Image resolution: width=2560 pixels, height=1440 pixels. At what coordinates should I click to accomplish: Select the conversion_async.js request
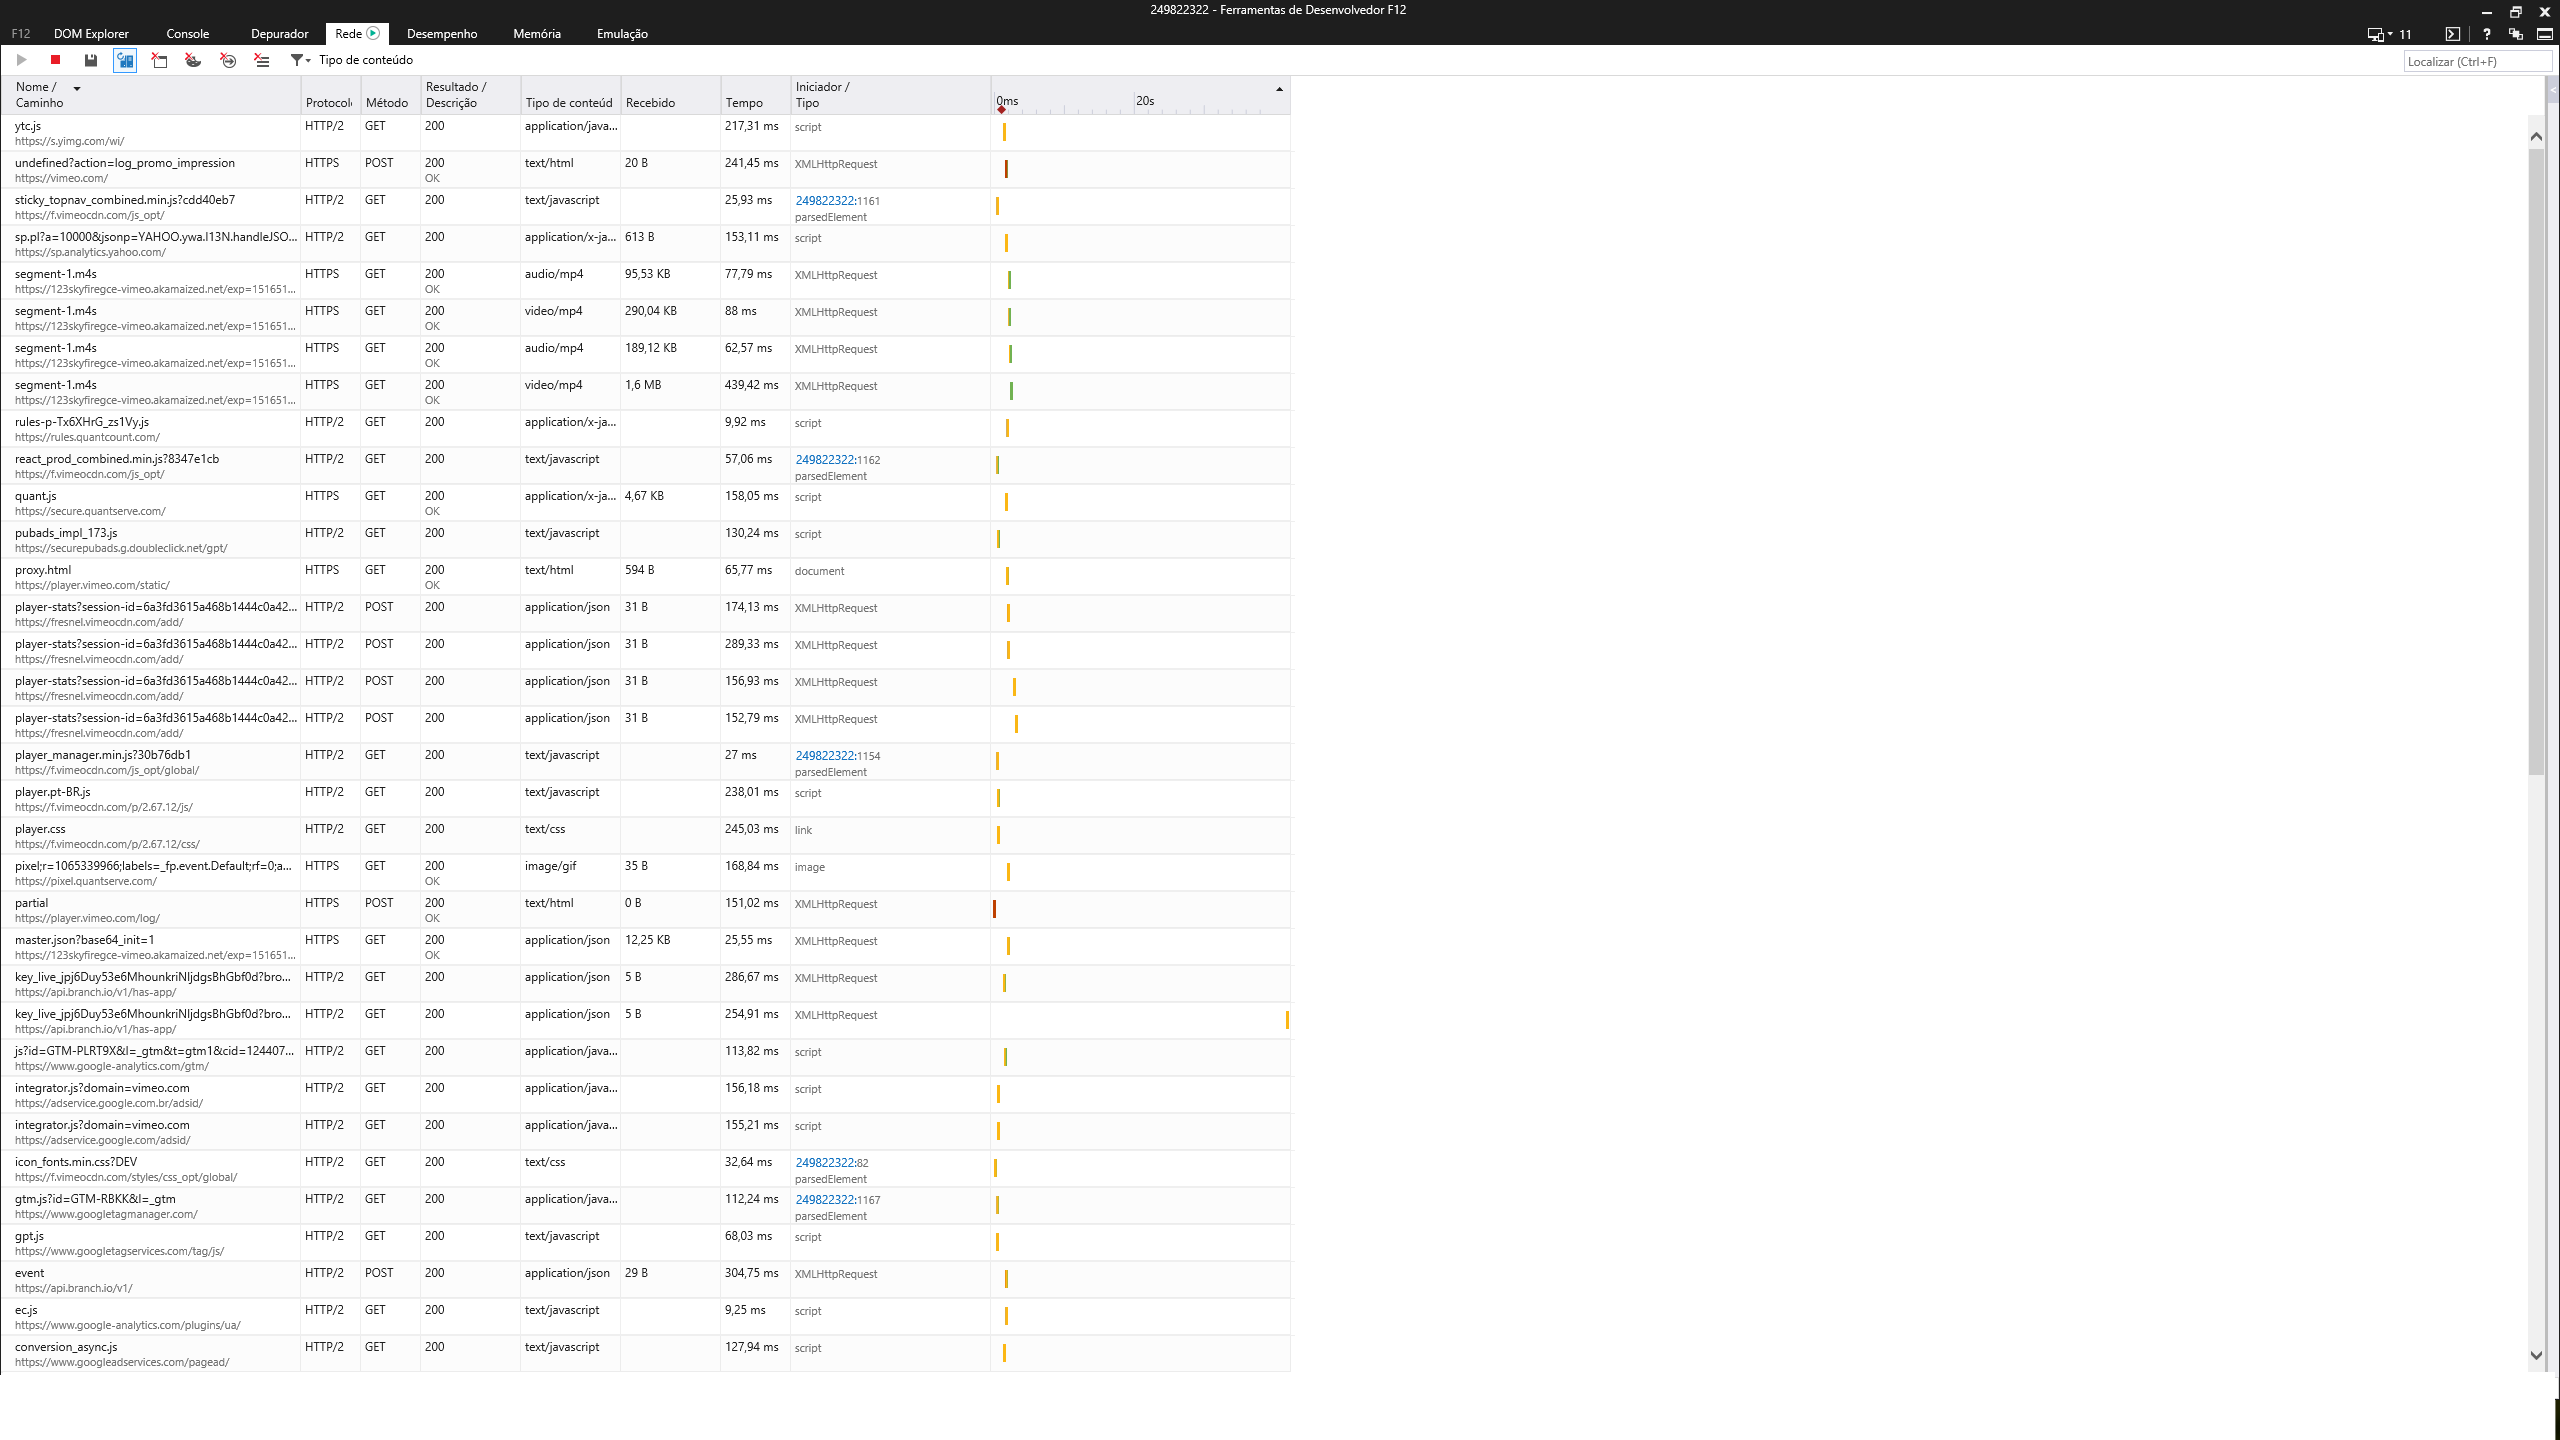coord(645,1354)
